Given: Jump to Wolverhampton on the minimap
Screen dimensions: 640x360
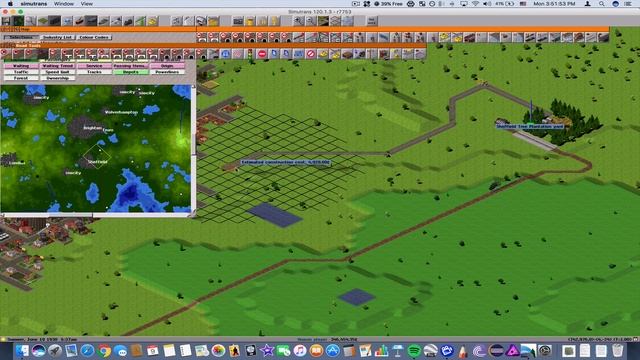Looking at the screenshot, I should point(121,112).
